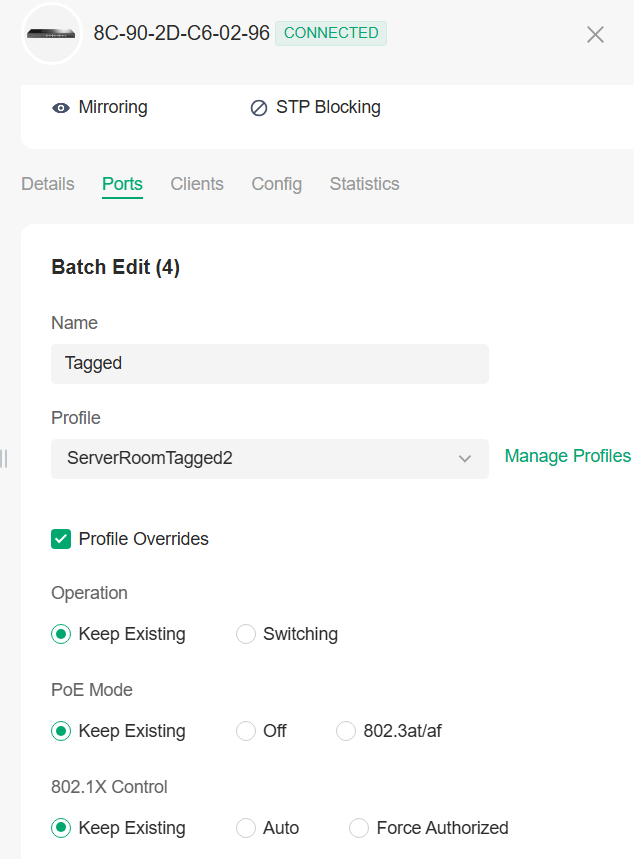Click the panel collapse handle on left edge

point(4,458)
